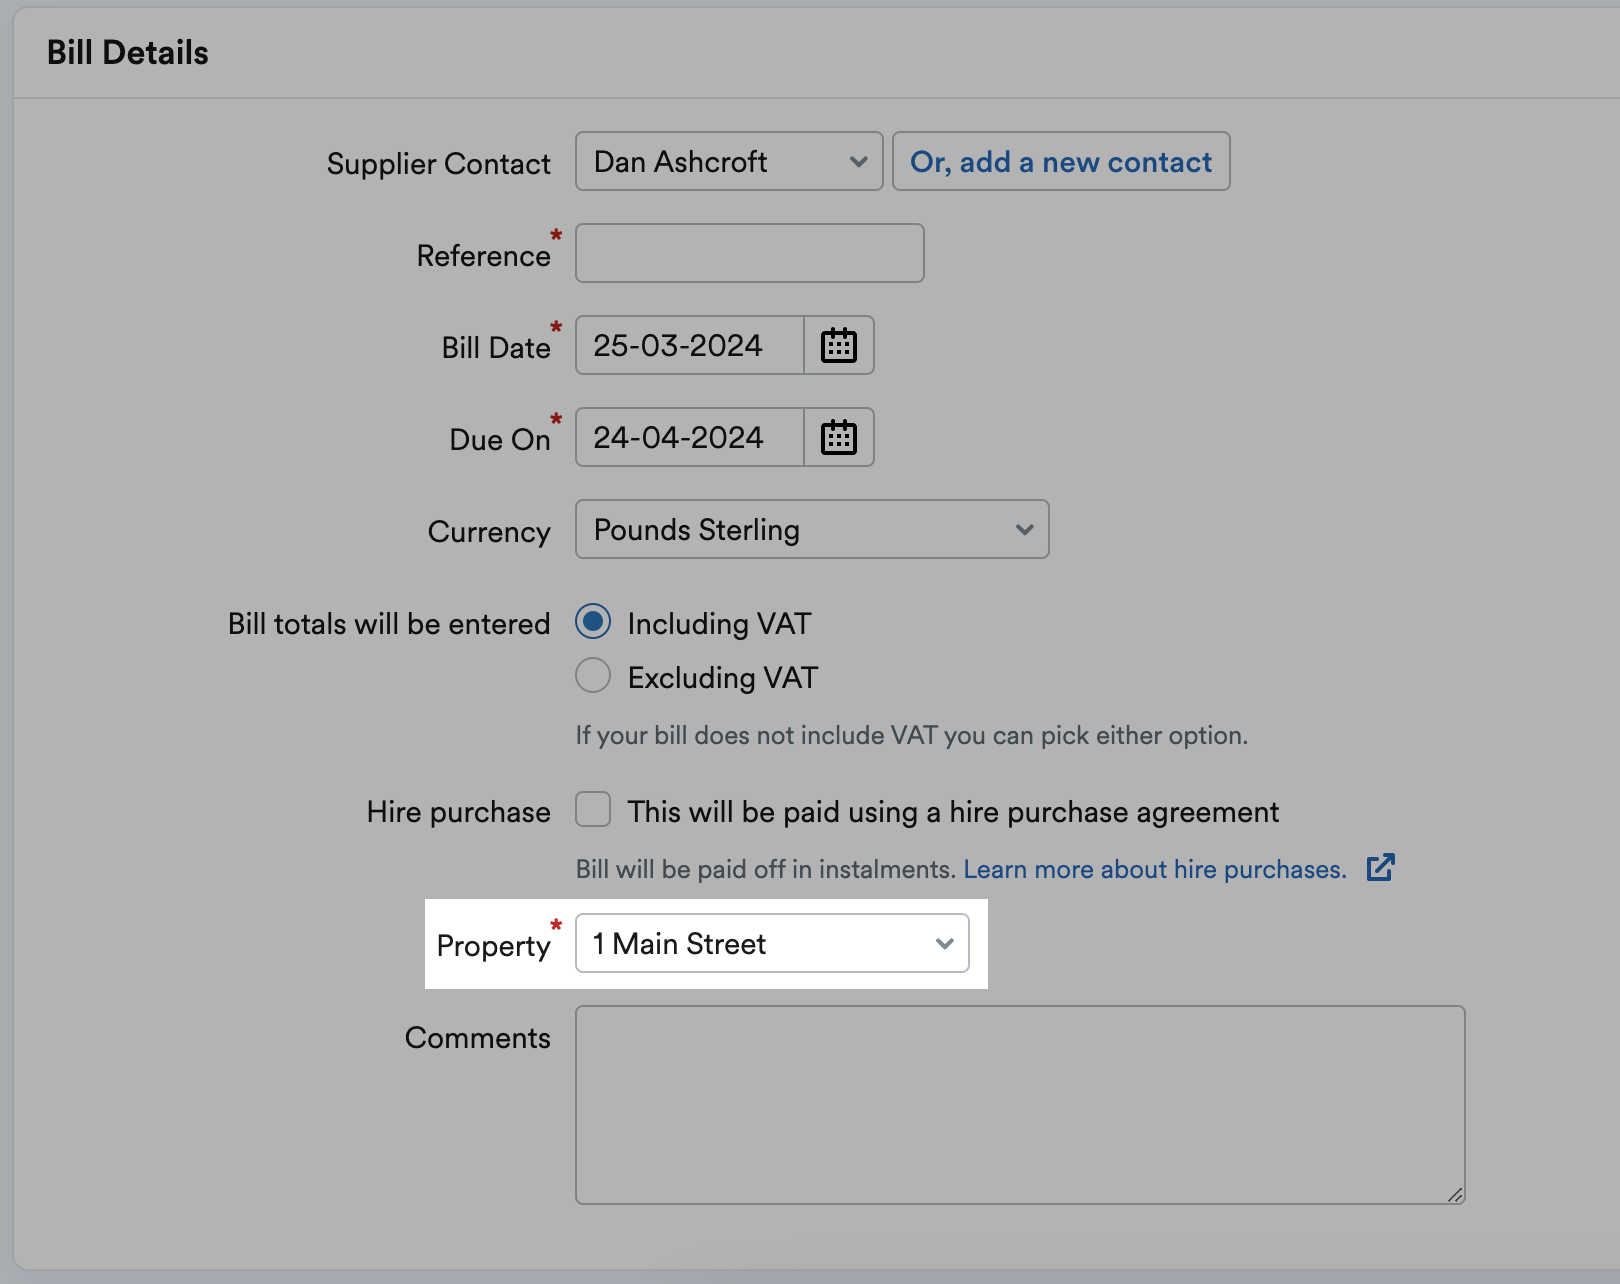
Task: Open the Bill Date calendar picker
Action: 839,346
